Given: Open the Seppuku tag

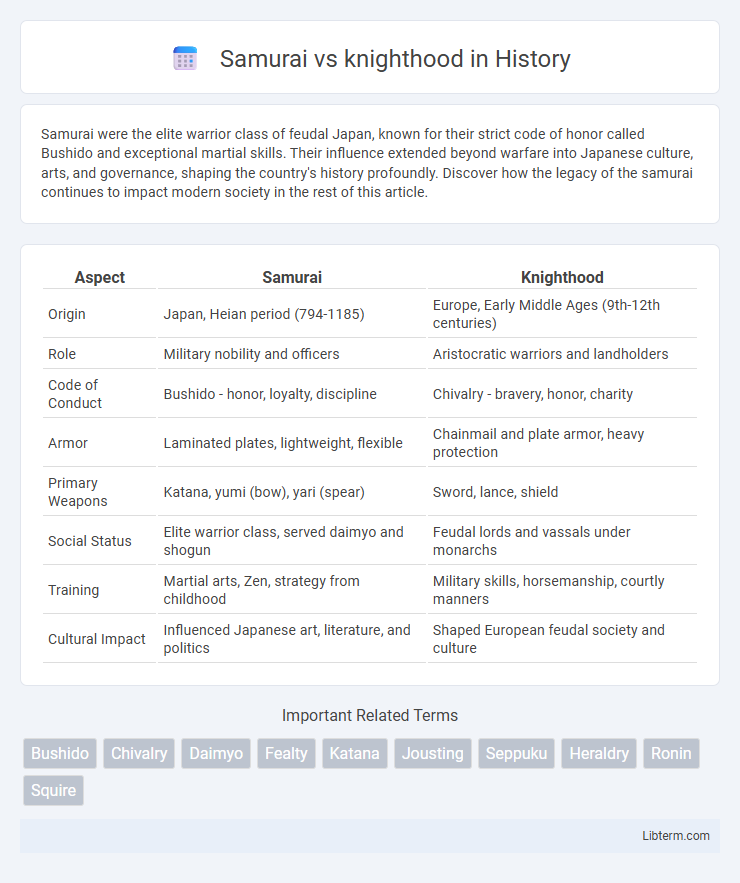Looking at the screenshot, I should 516,753.
